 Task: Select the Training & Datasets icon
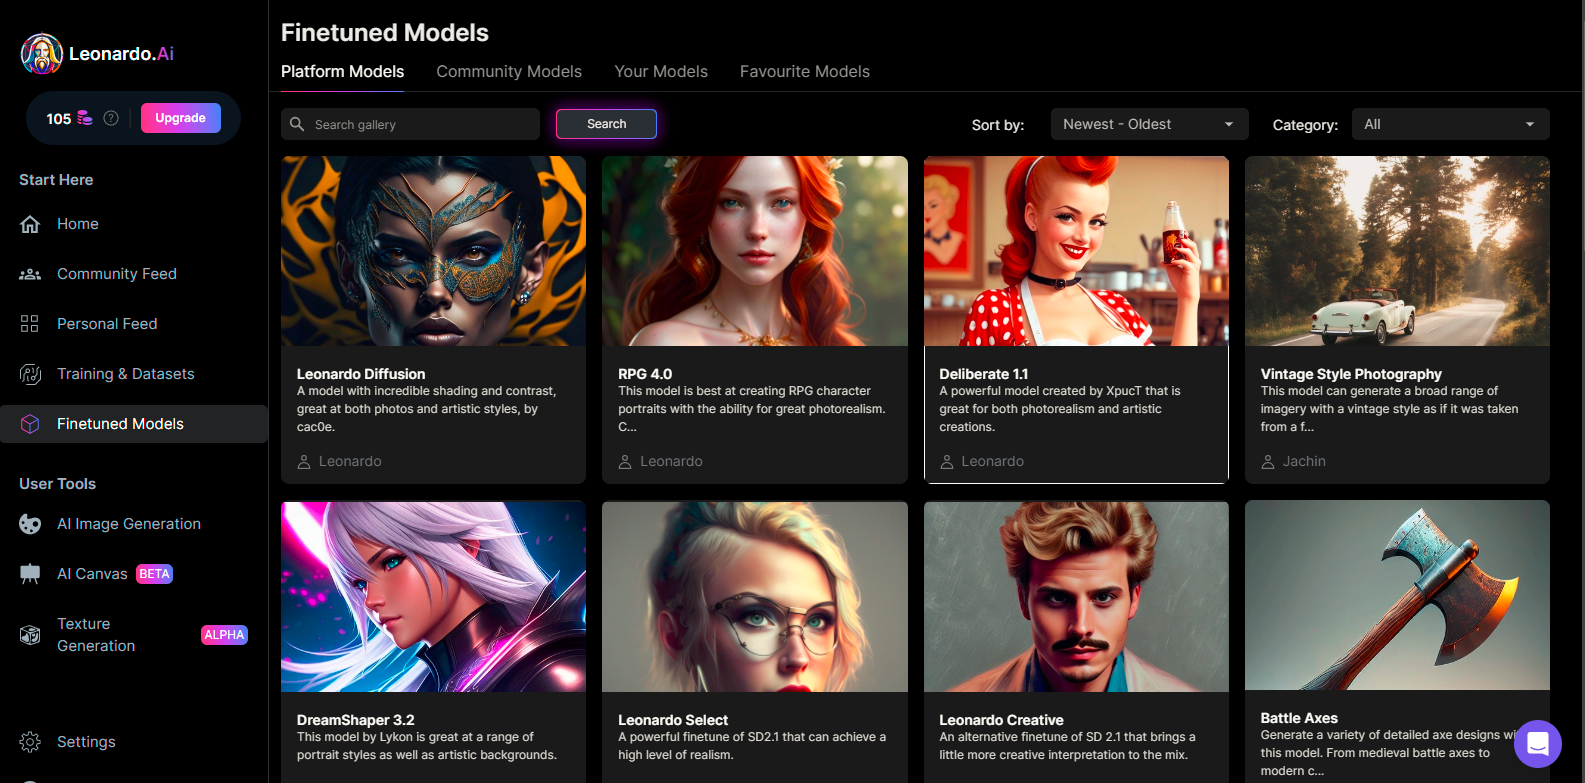(x=30, y=374)
